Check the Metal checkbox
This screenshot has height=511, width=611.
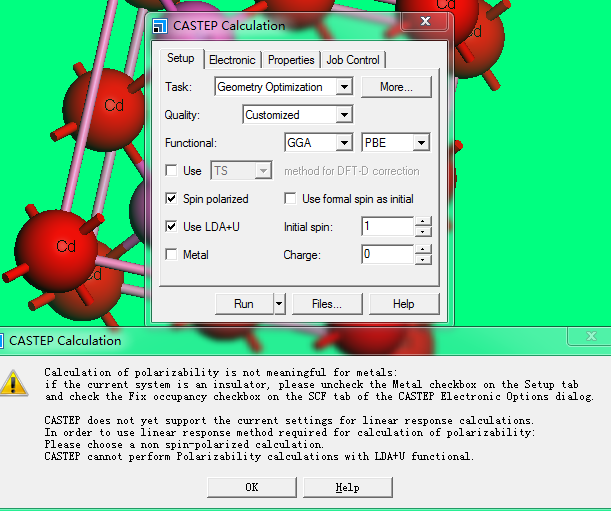(x=171, y=255)
